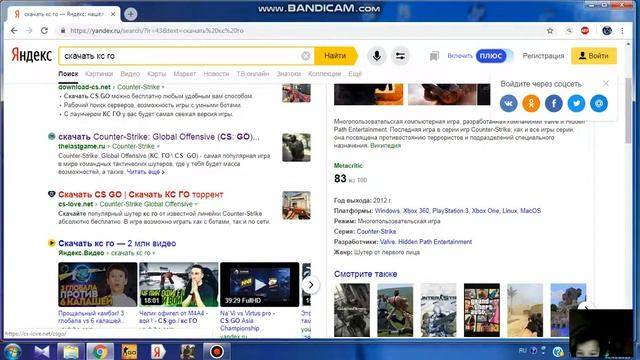Open file explorer from taskbar

click(x=71, y=351)
